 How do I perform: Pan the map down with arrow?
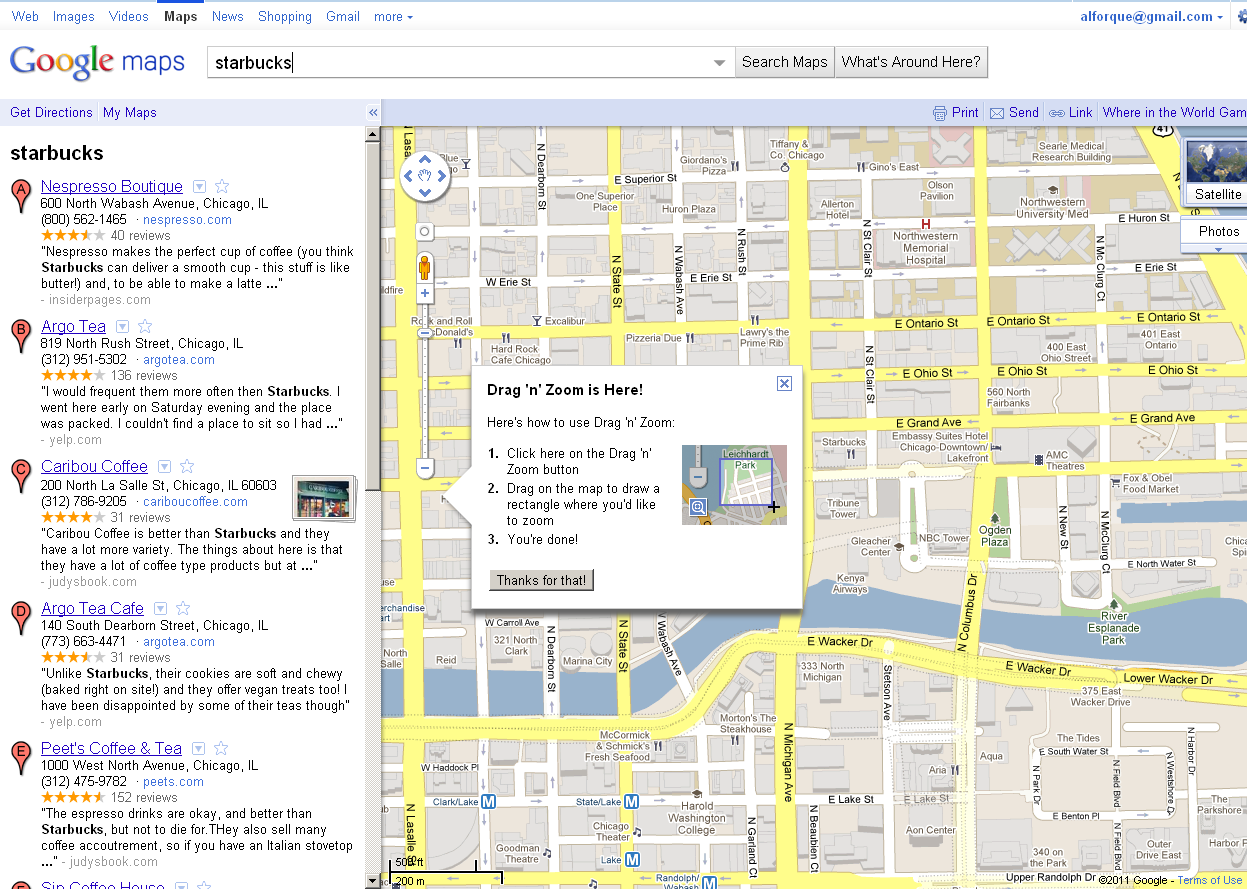(x=424, y=193)
